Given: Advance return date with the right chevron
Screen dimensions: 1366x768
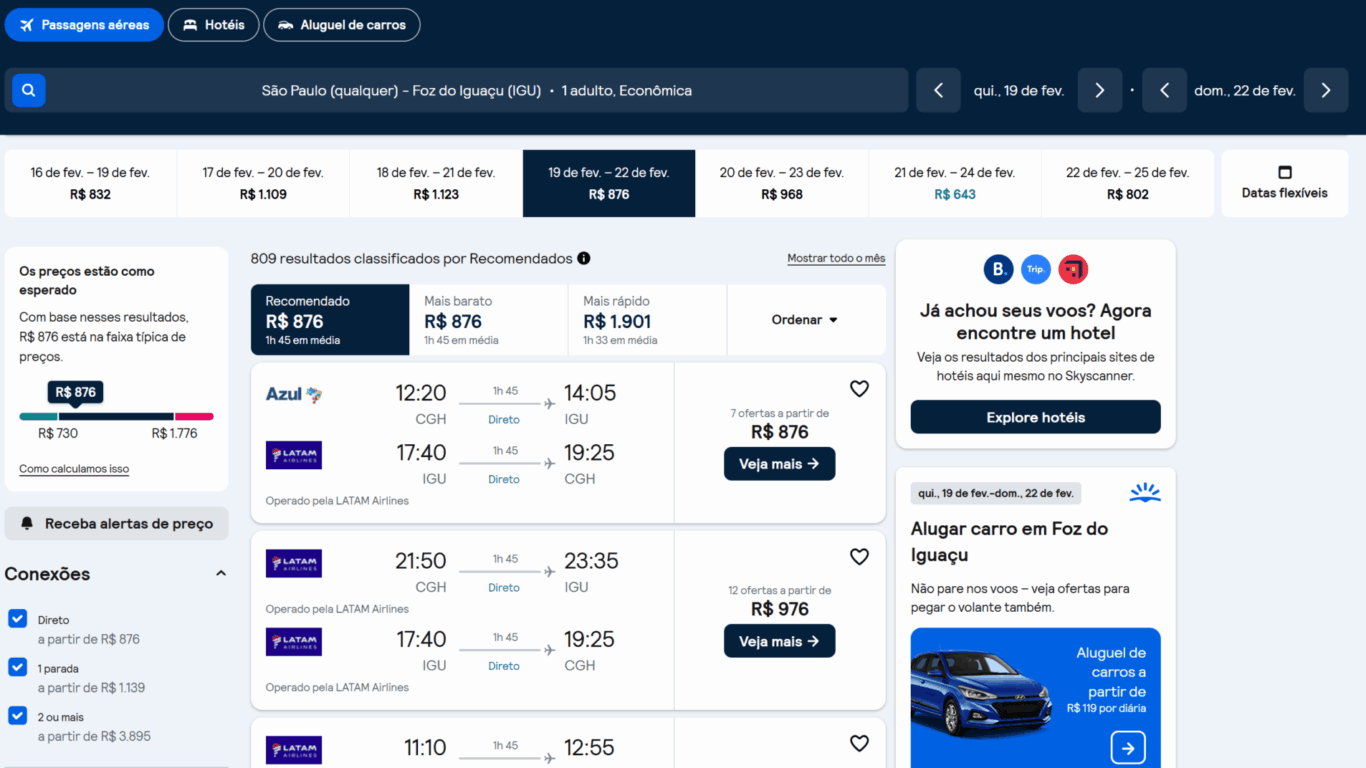Looking at the screenshot, I should (x=1325, y=89).
